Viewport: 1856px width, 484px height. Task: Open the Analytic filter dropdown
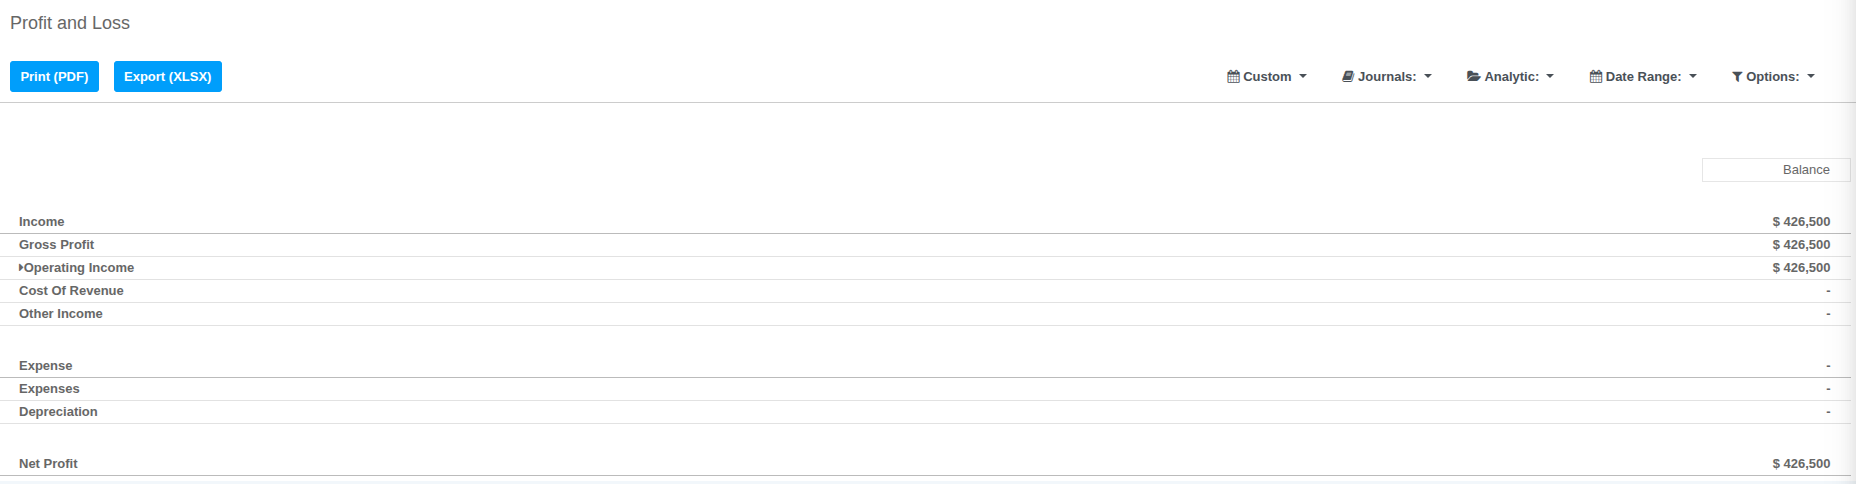[1510, 77]
